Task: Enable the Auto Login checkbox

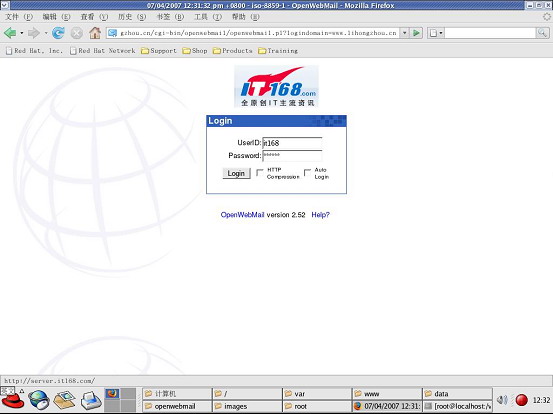Action: (308, 172)
